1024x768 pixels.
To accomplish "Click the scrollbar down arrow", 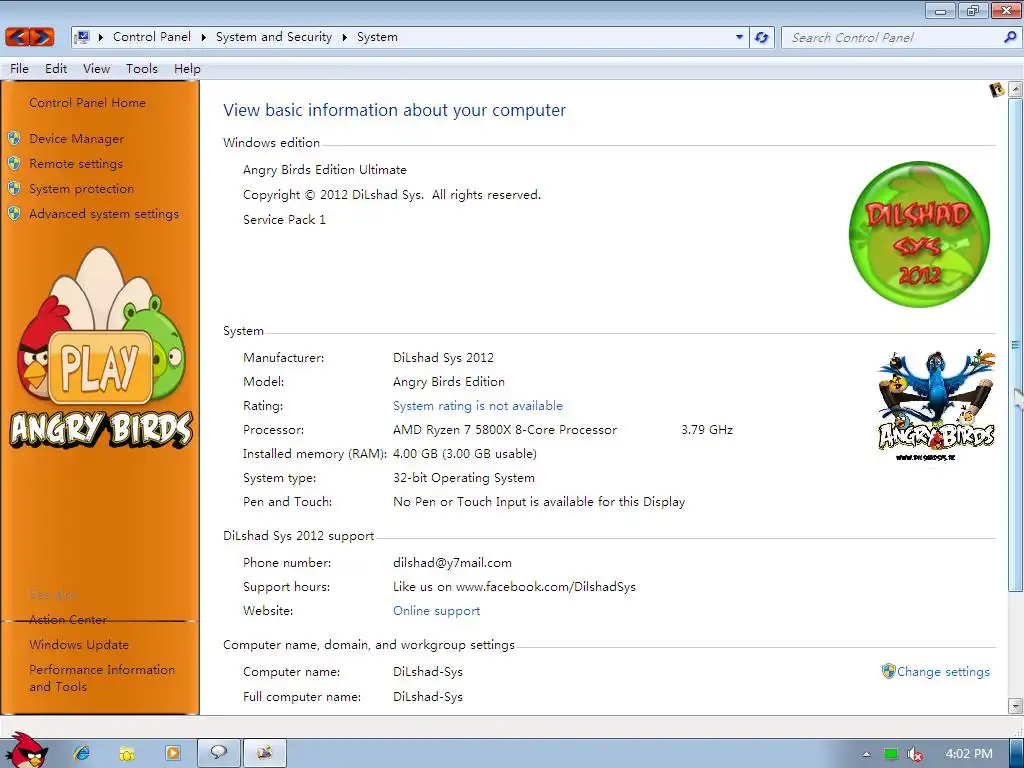I will (x=1015, y=705).
